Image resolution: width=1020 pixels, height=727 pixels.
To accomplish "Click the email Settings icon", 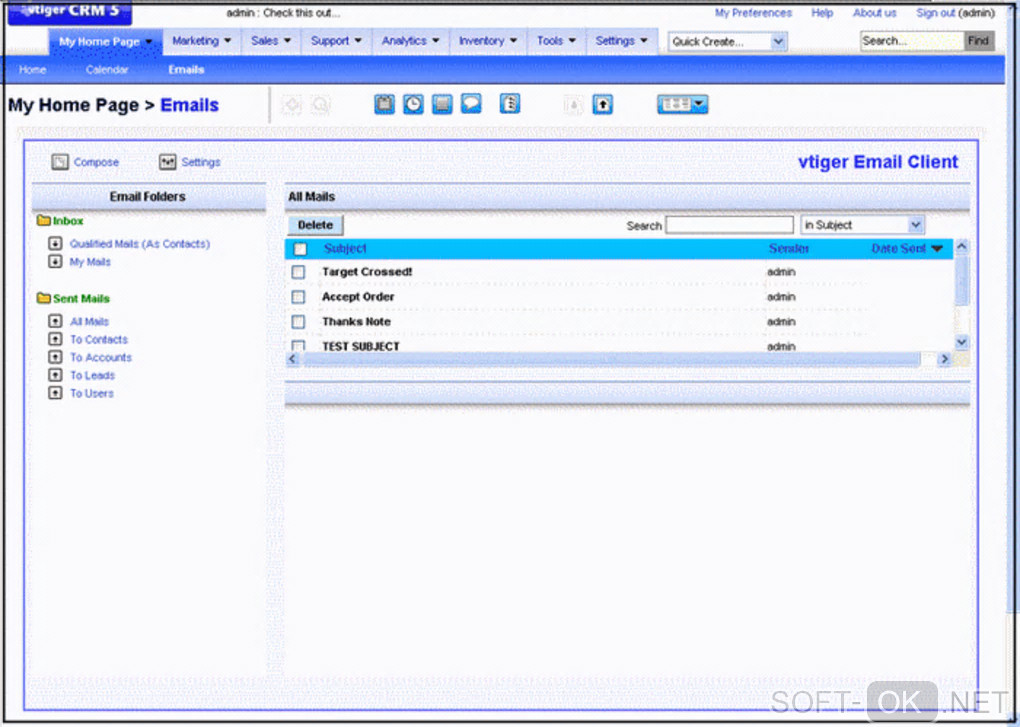I will pyautogui.click(x=168, y=162).
